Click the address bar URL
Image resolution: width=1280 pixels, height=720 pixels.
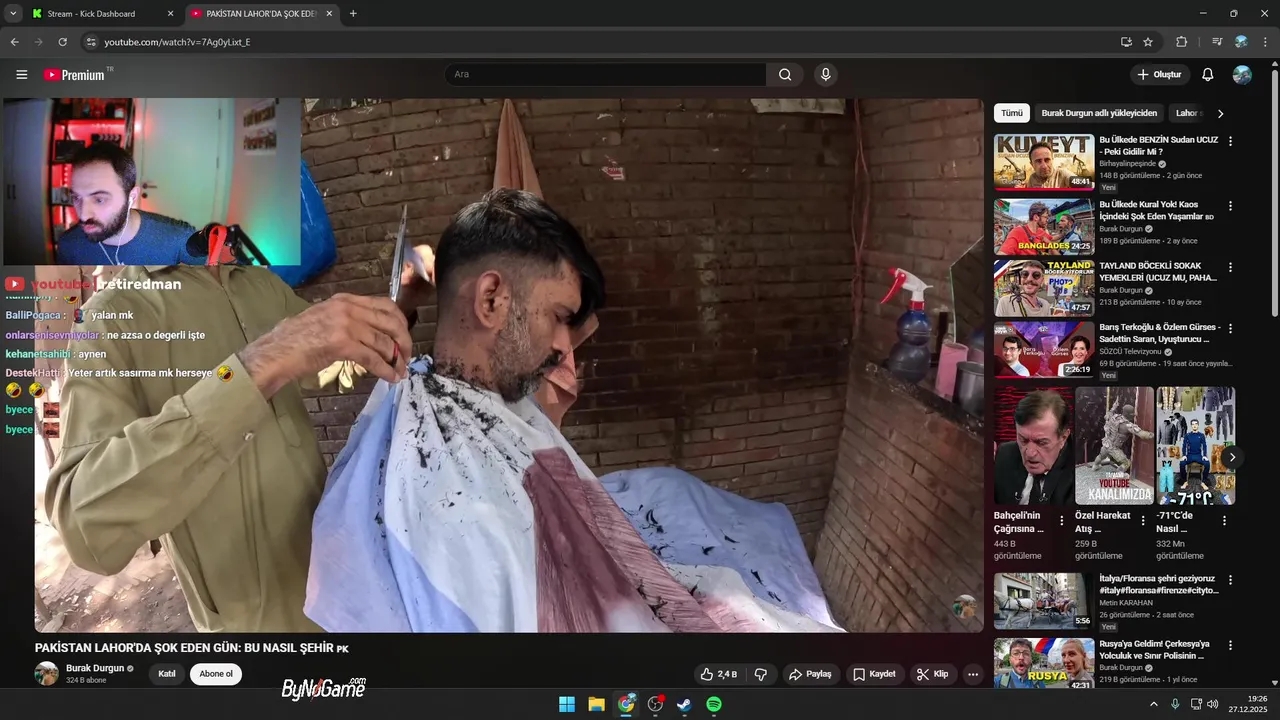[x=177, y=42]
